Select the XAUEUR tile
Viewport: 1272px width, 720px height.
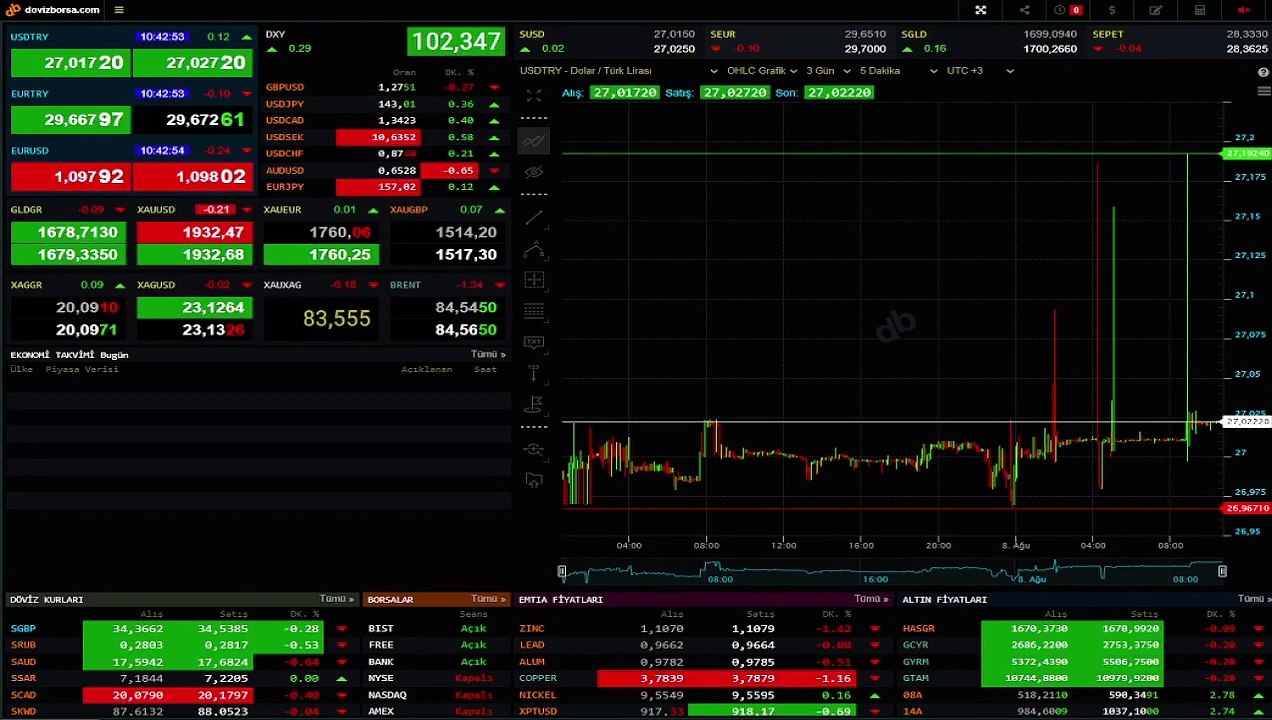(x=320, y=233)
